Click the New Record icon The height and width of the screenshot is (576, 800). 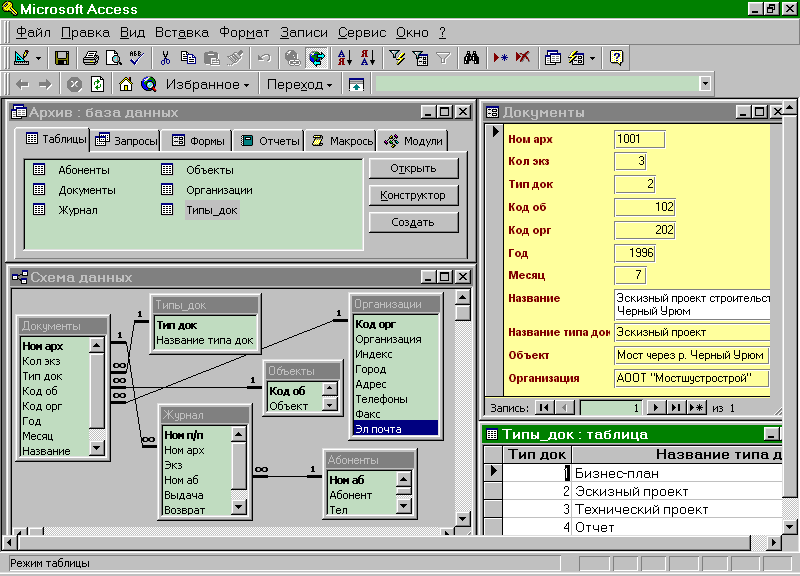coord(500,58)
